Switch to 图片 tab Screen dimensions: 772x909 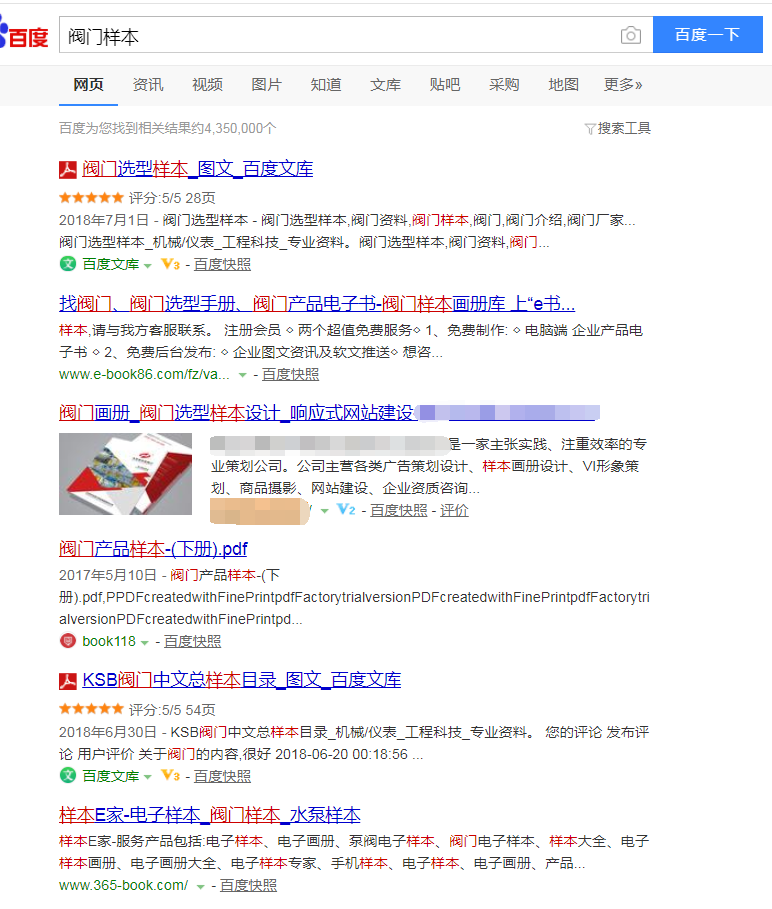pos(267,85)
